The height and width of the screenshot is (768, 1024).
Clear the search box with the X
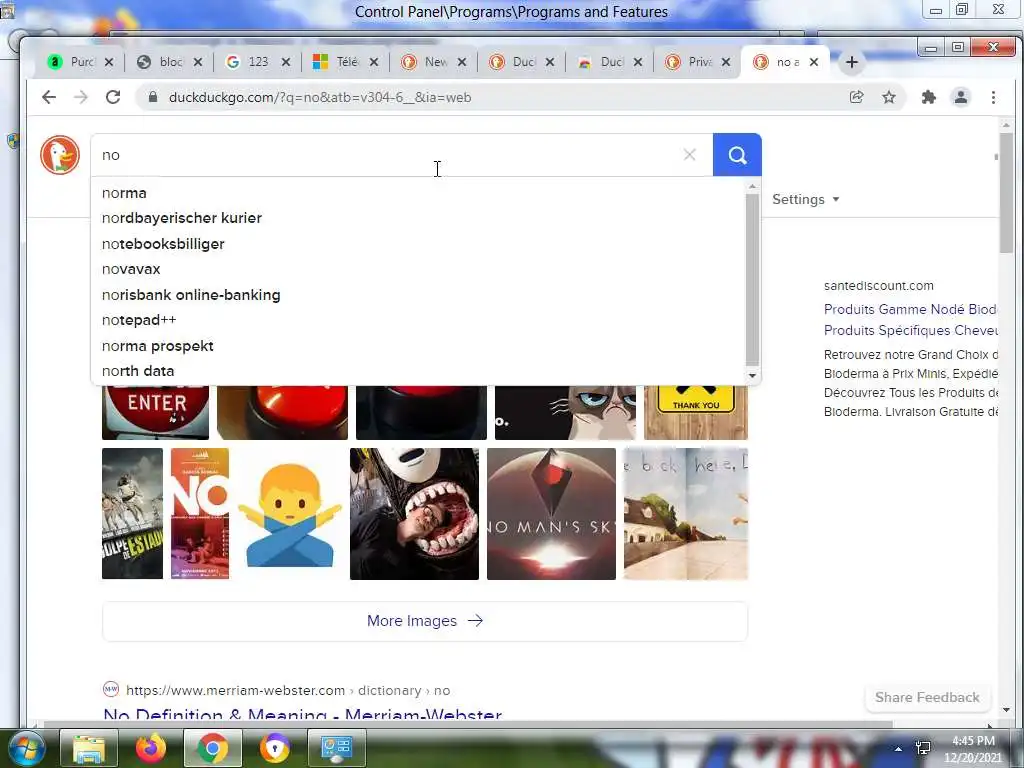pos(690,155)
